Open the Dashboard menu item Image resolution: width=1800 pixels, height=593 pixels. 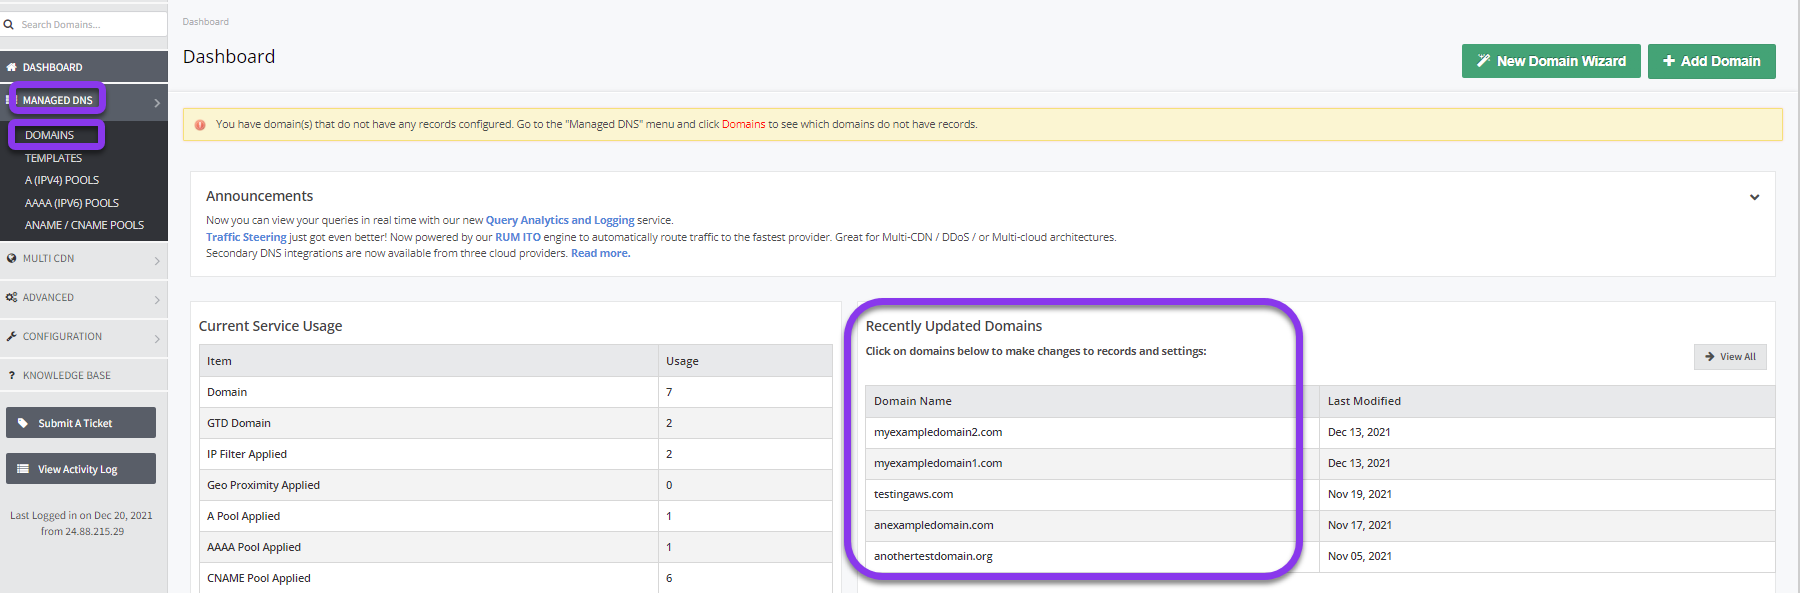click(84, 67)
